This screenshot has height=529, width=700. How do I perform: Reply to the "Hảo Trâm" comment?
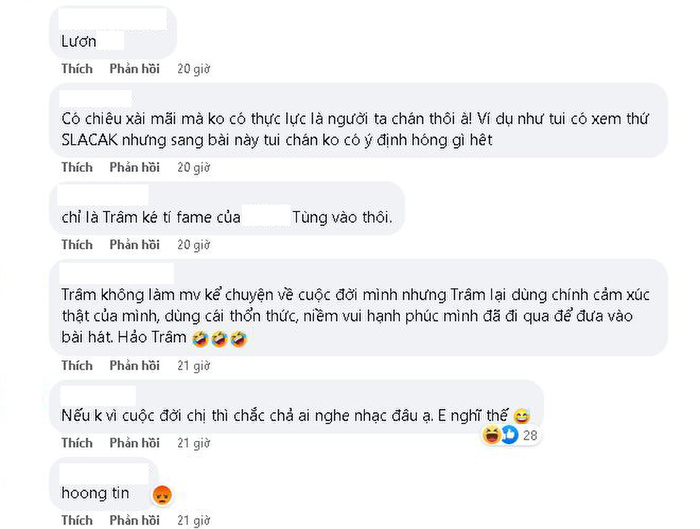tap(135, 365)
